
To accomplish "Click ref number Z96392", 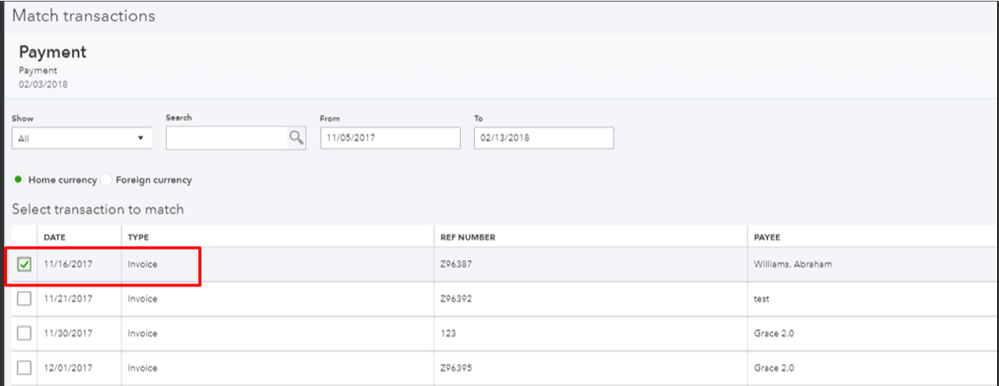I will [x=456, y=299].
